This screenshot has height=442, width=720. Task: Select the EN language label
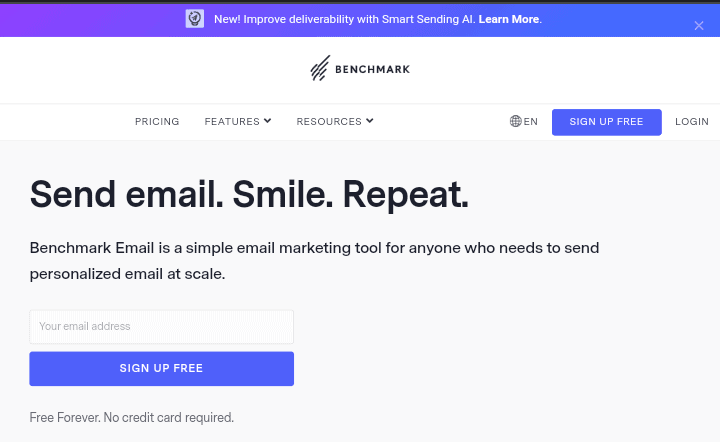(x=531, y=122)
